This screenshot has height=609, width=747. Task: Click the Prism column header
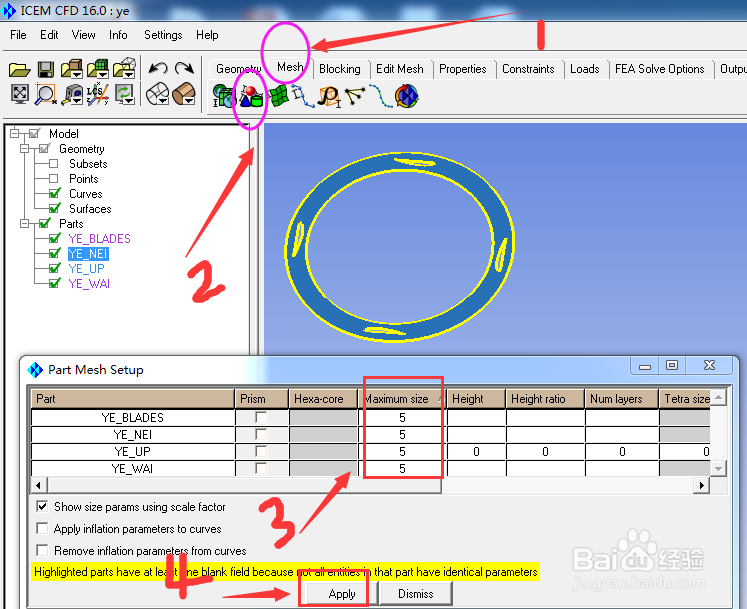pos(262,399)
